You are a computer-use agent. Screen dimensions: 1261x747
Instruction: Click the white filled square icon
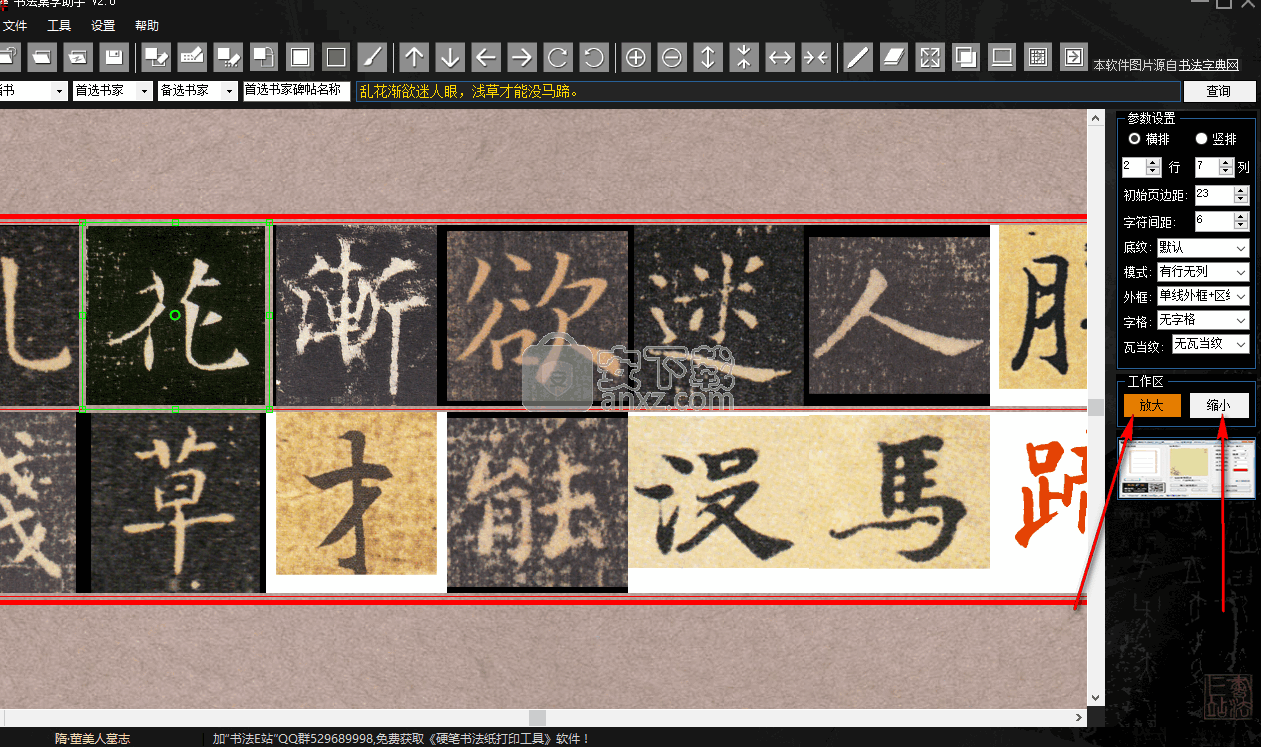pos(301,56)
